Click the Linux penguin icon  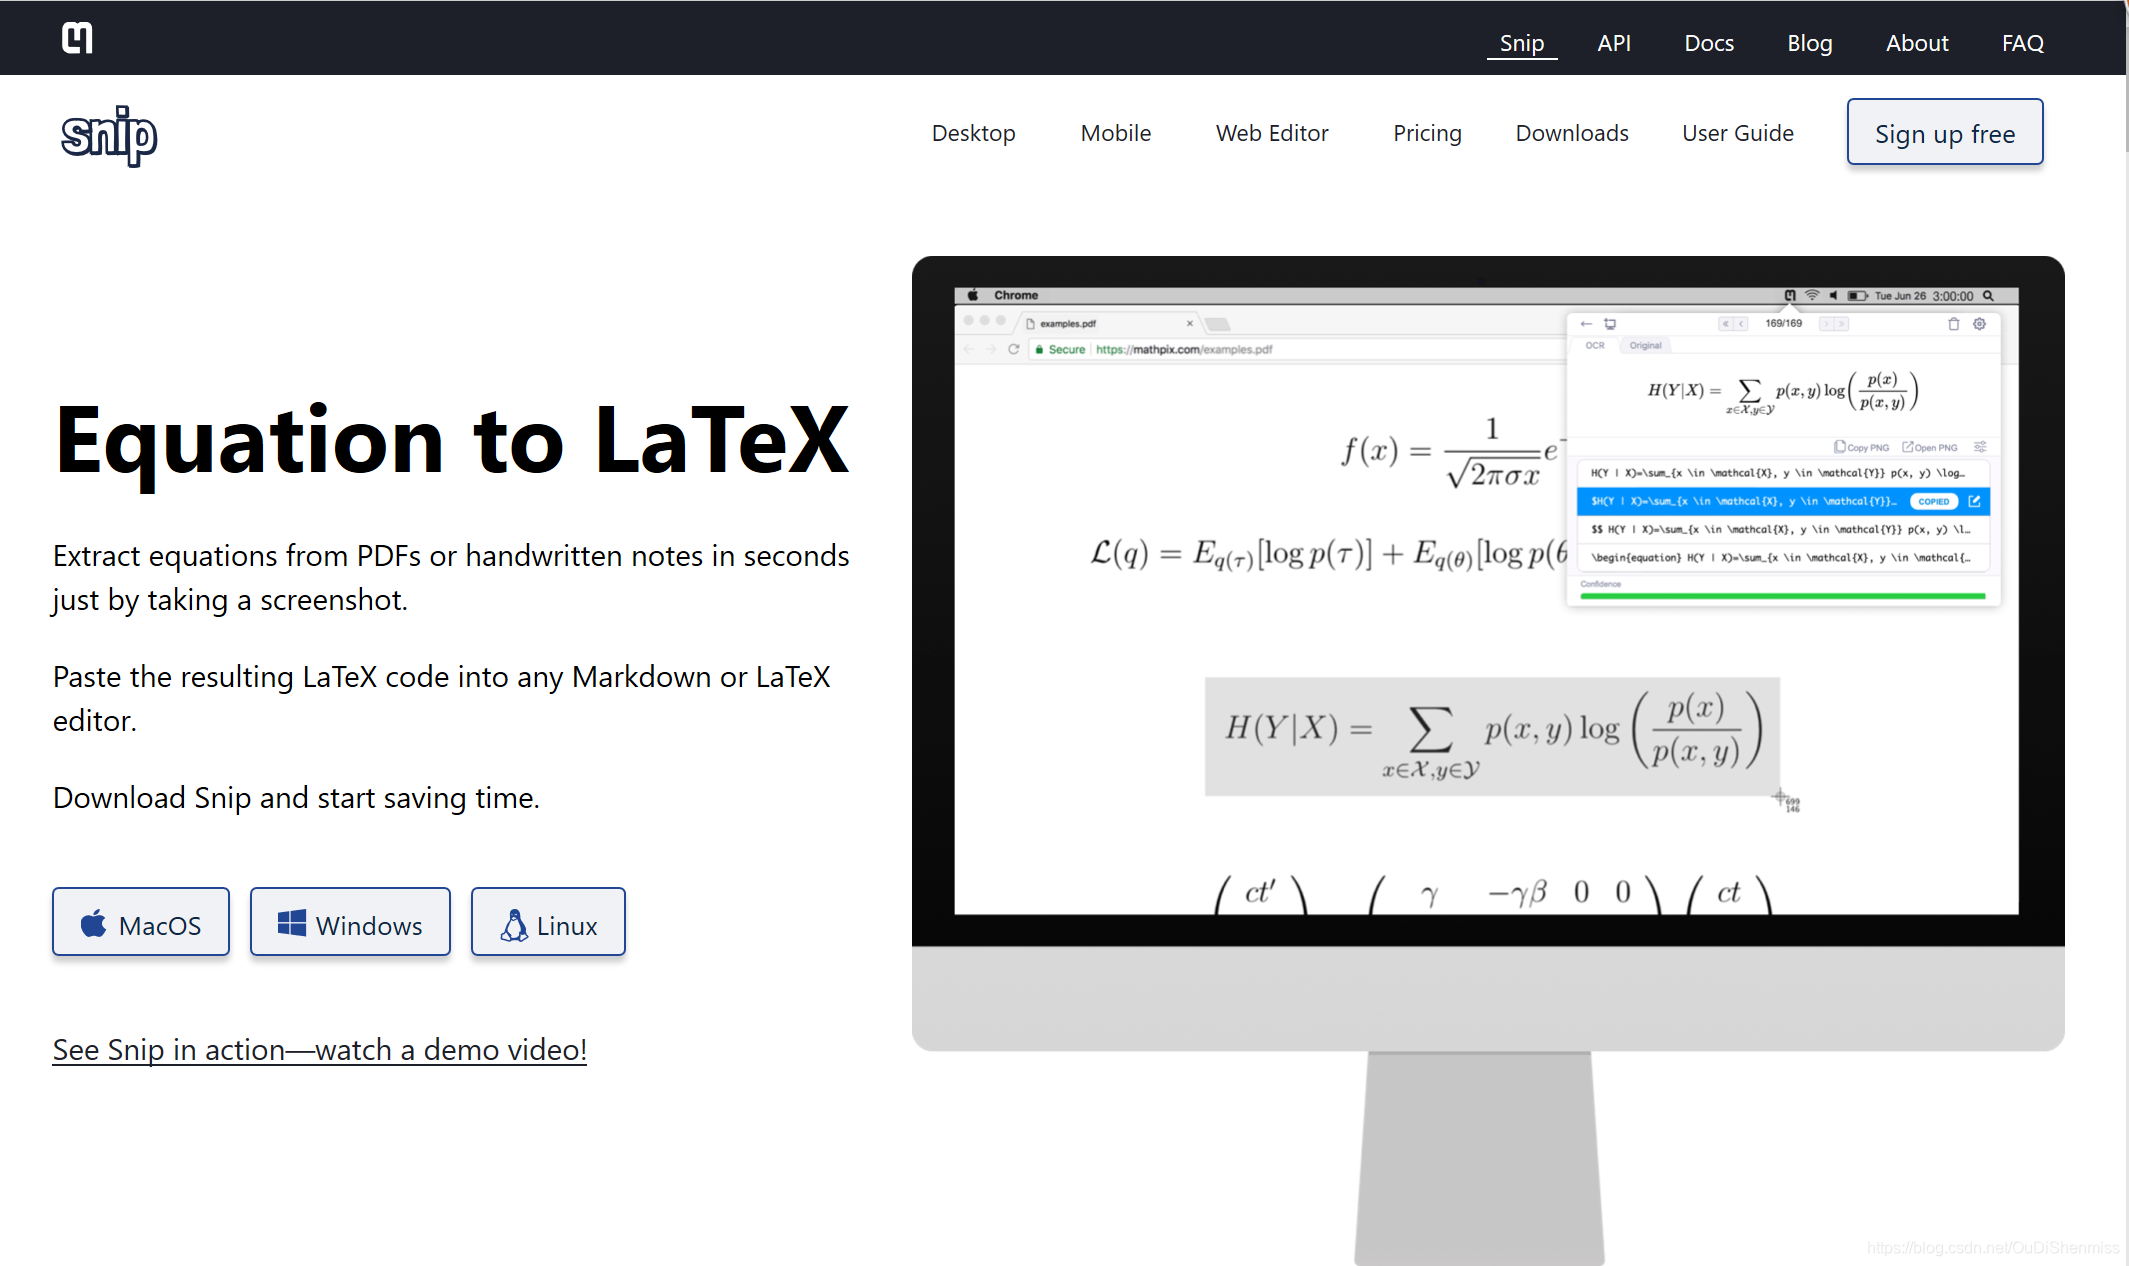pyautogui.click(x=514, y=925)
